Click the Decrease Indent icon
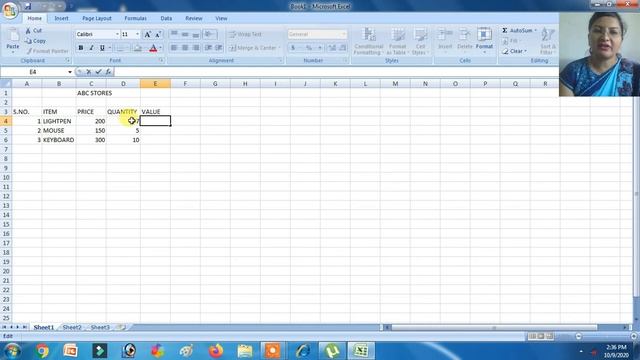The width and height of the screenshot is (640, 360). (x=209, y=48)
